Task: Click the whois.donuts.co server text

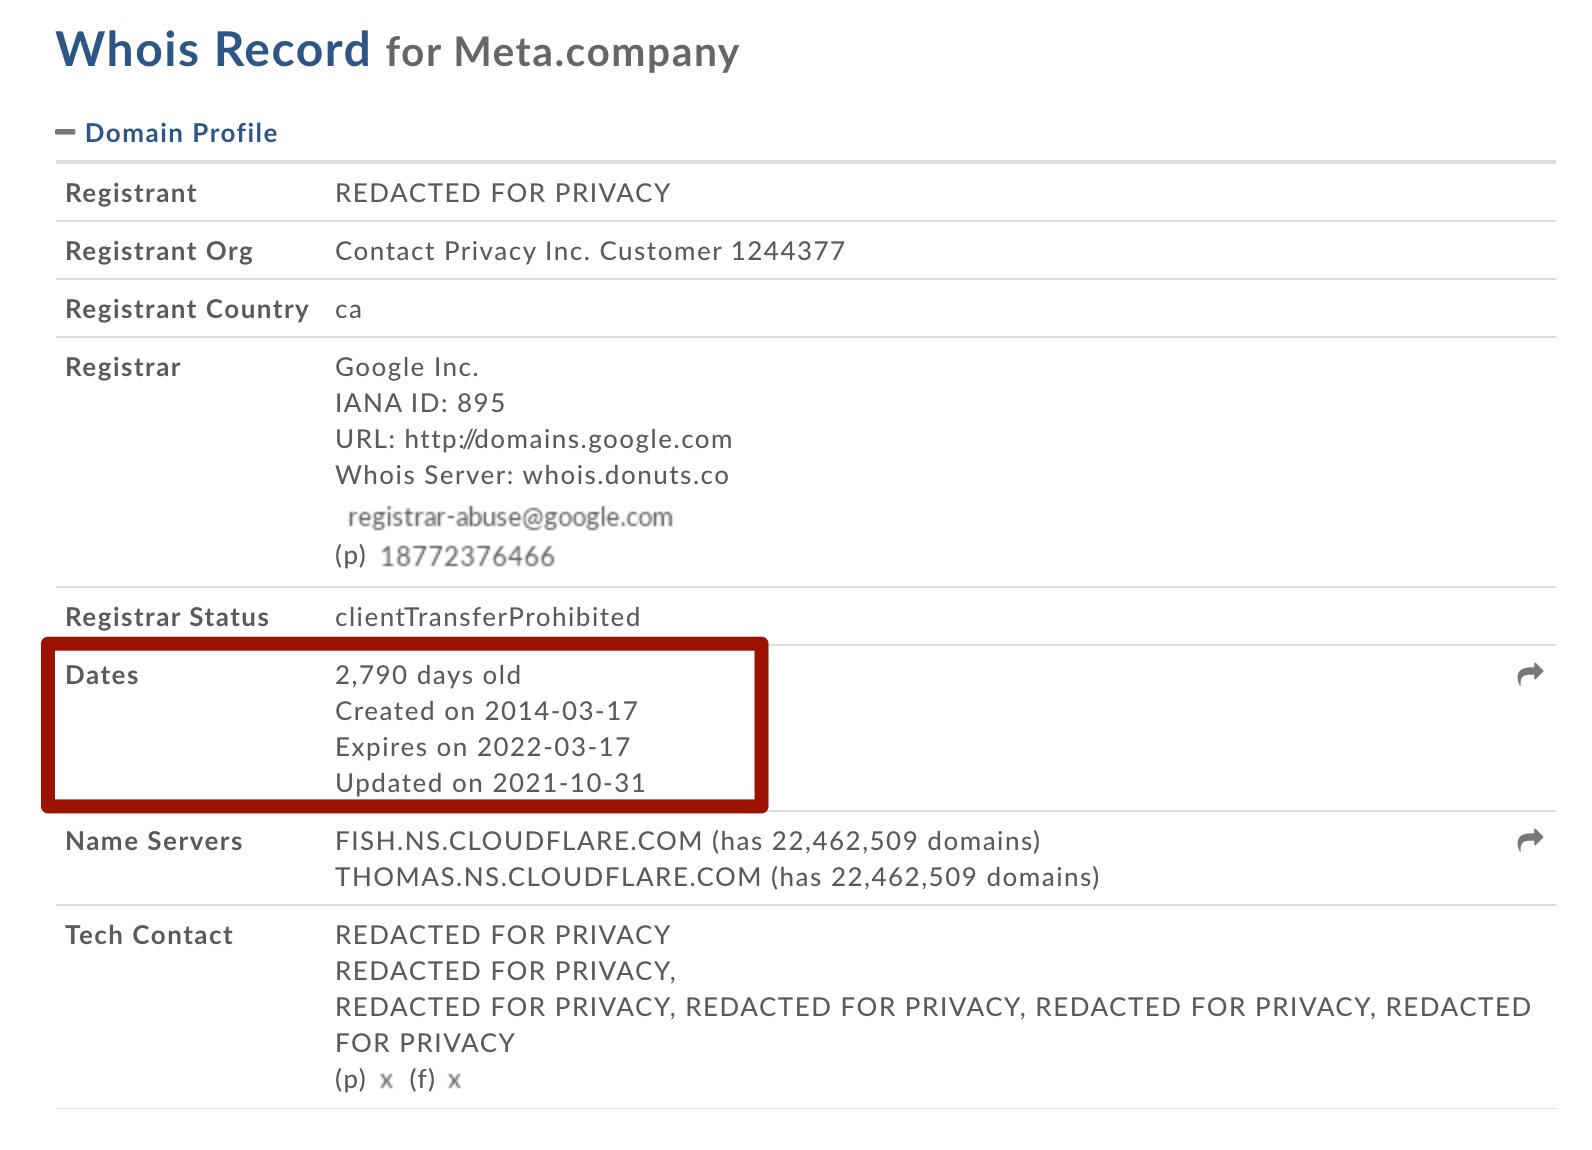Action: (x=626, y=475)
